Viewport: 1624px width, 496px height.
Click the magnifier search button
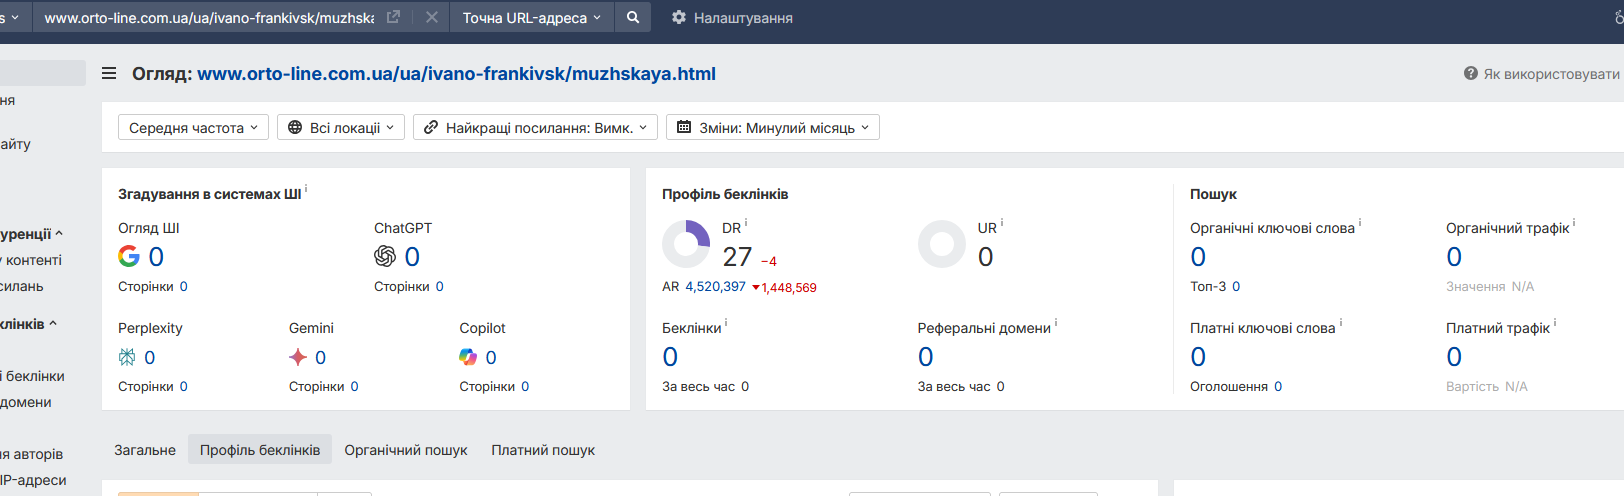(633, 17)
